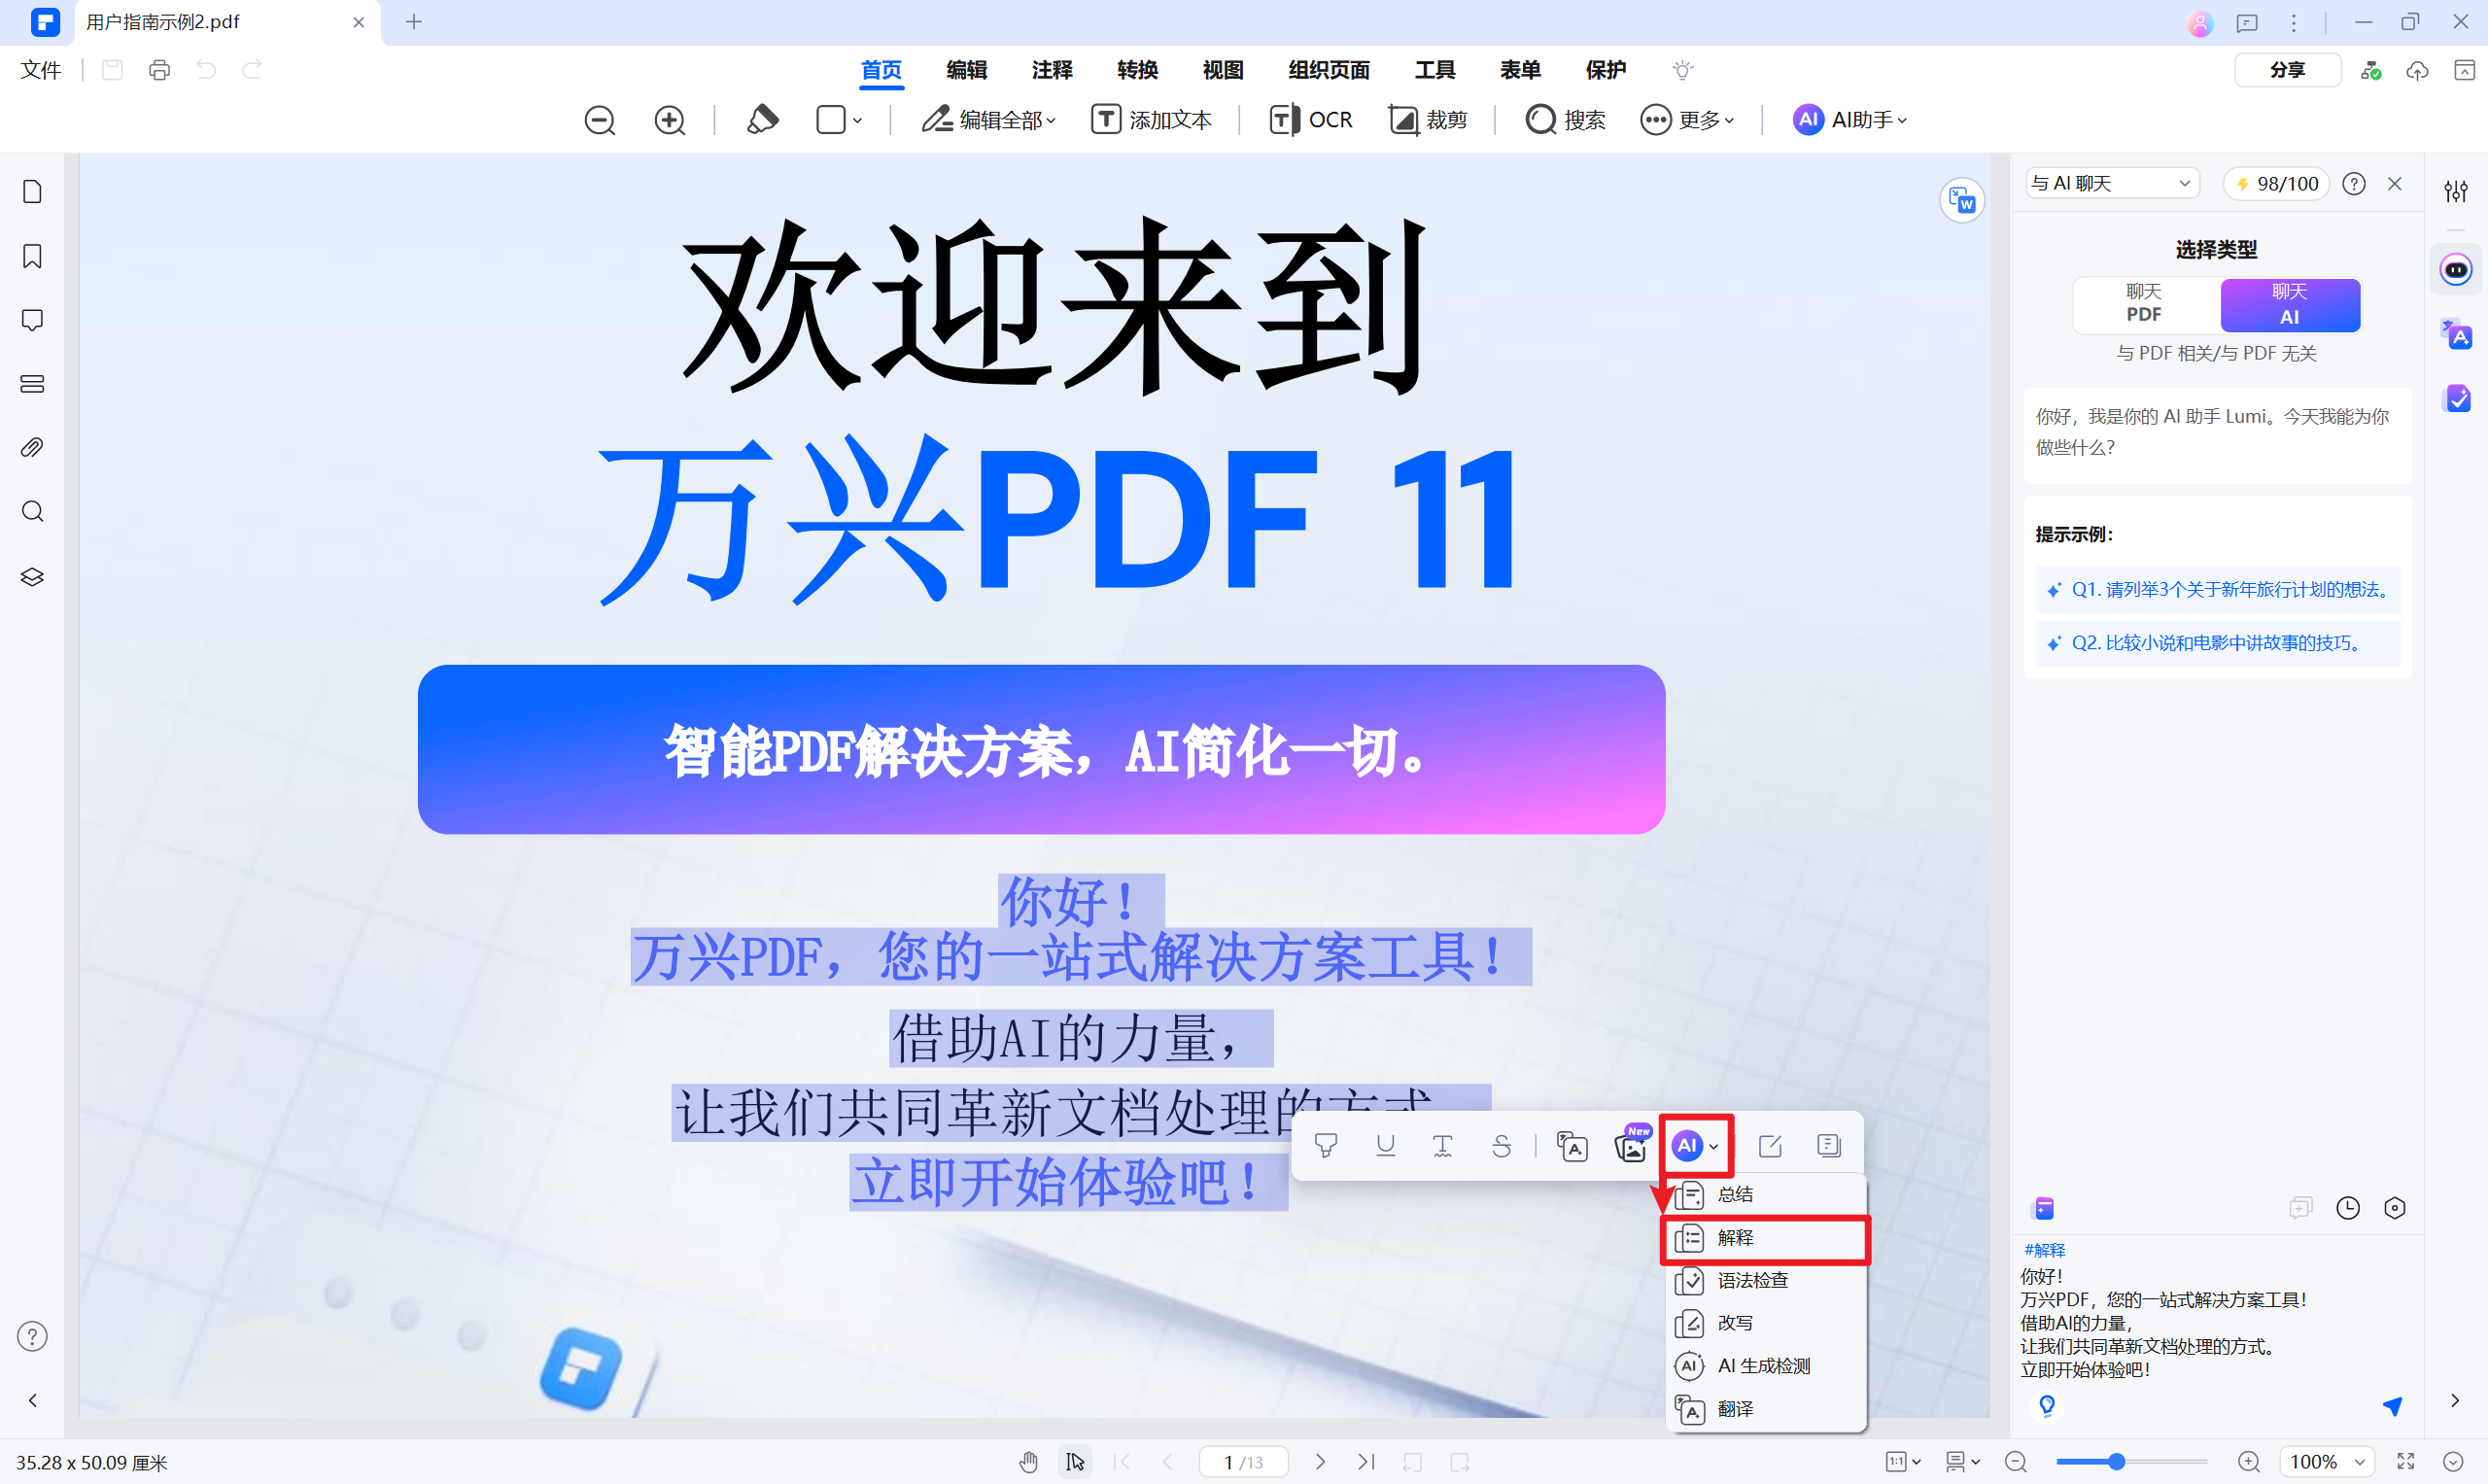The image size is (2488, 1484).
Task: Open the bookmarks sidebar
Action: tap(31, 256)
